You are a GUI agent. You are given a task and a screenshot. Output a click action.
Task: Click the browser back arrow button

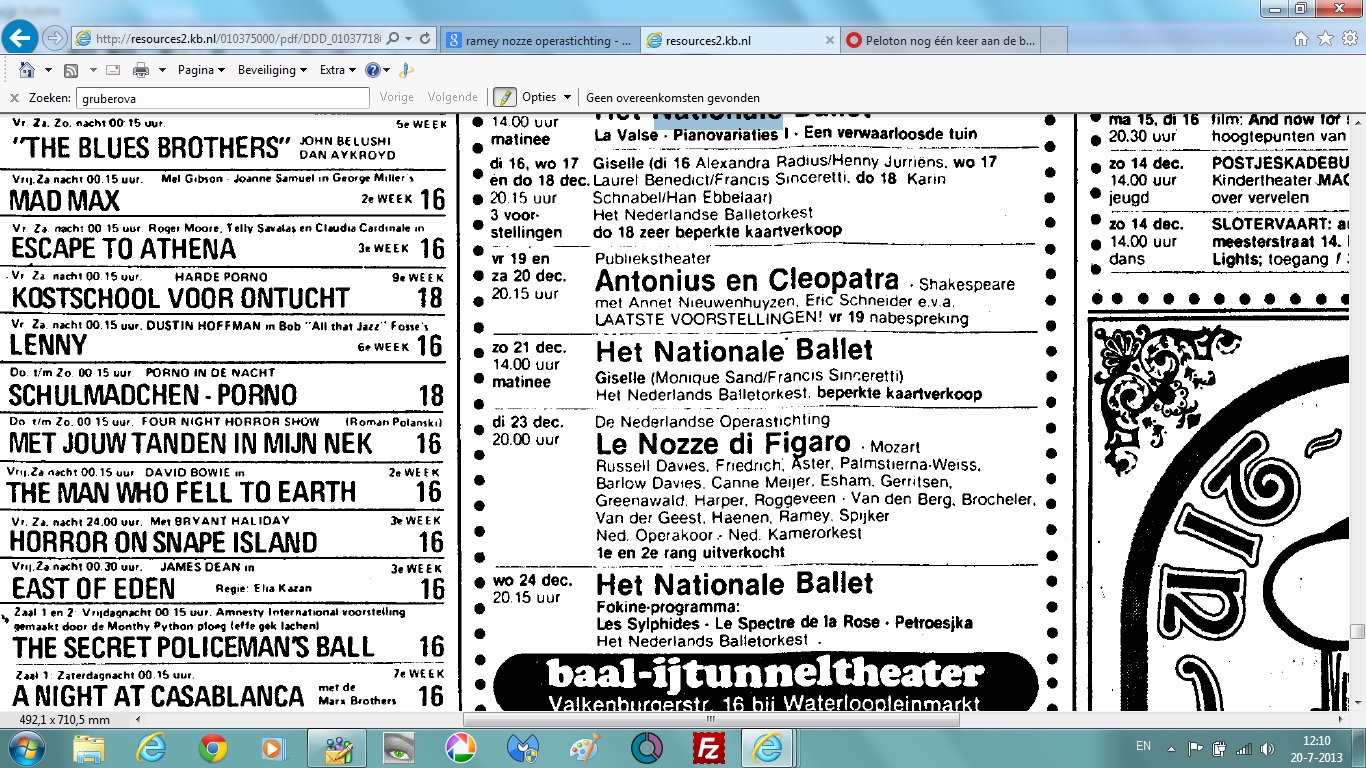[21, 38]
